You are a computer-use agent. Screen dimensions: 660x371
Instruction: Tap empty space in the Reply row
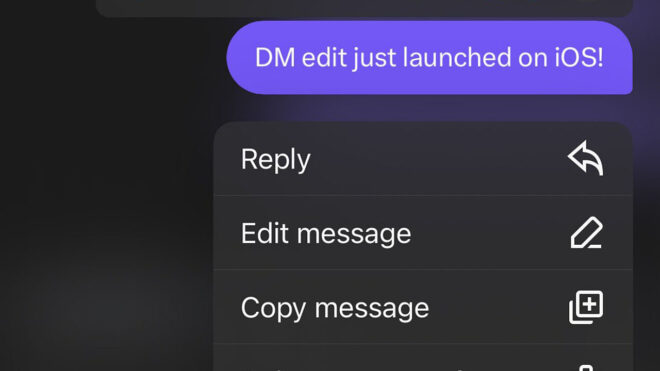pos(438,159)
